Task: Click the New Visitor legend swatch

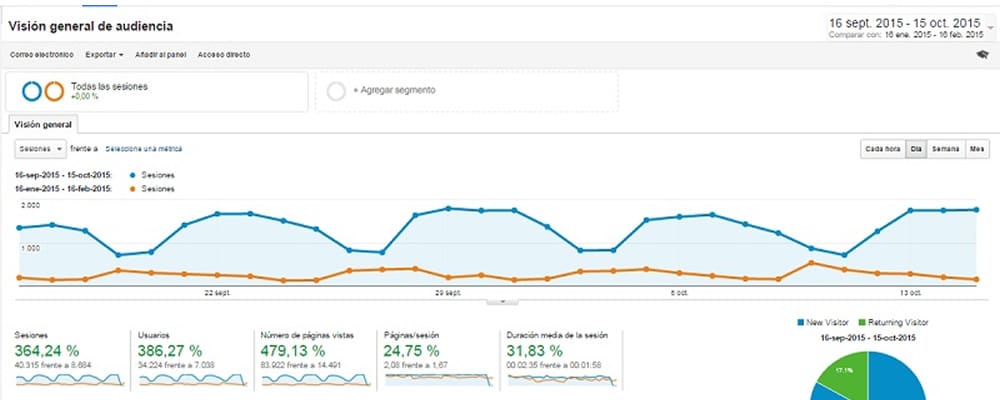Action: point(800,323)
